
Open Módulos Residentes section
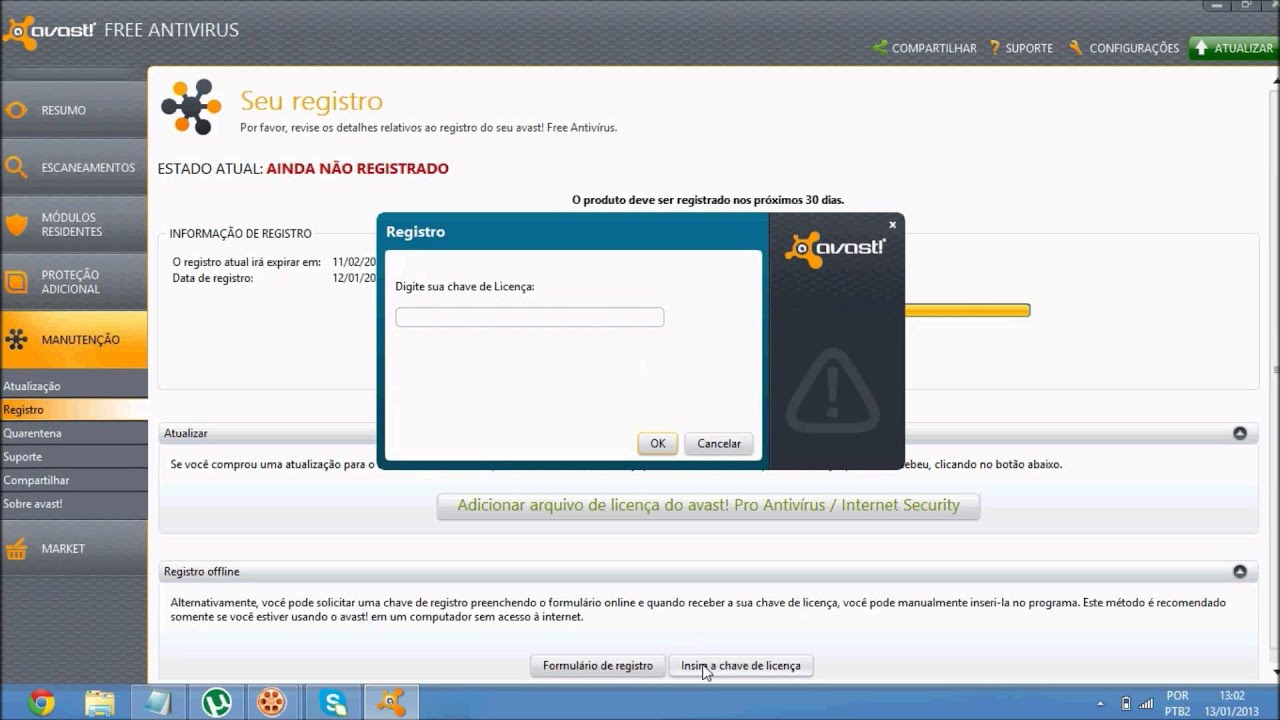[74, 224]
